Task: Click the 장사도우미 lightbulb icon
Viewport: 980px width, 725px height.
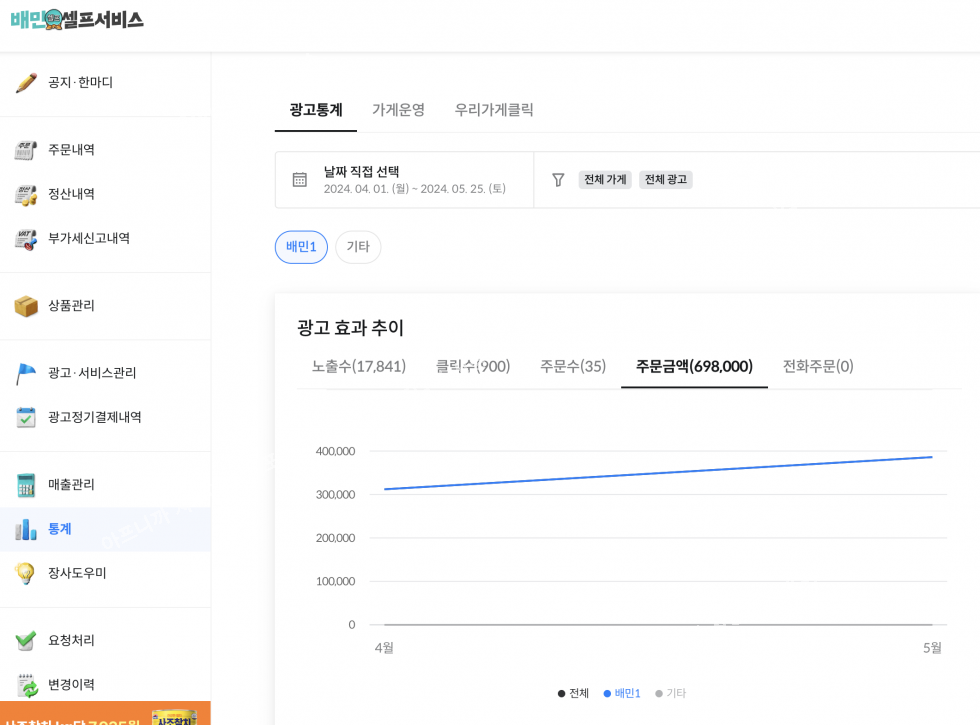Action: 26,573
